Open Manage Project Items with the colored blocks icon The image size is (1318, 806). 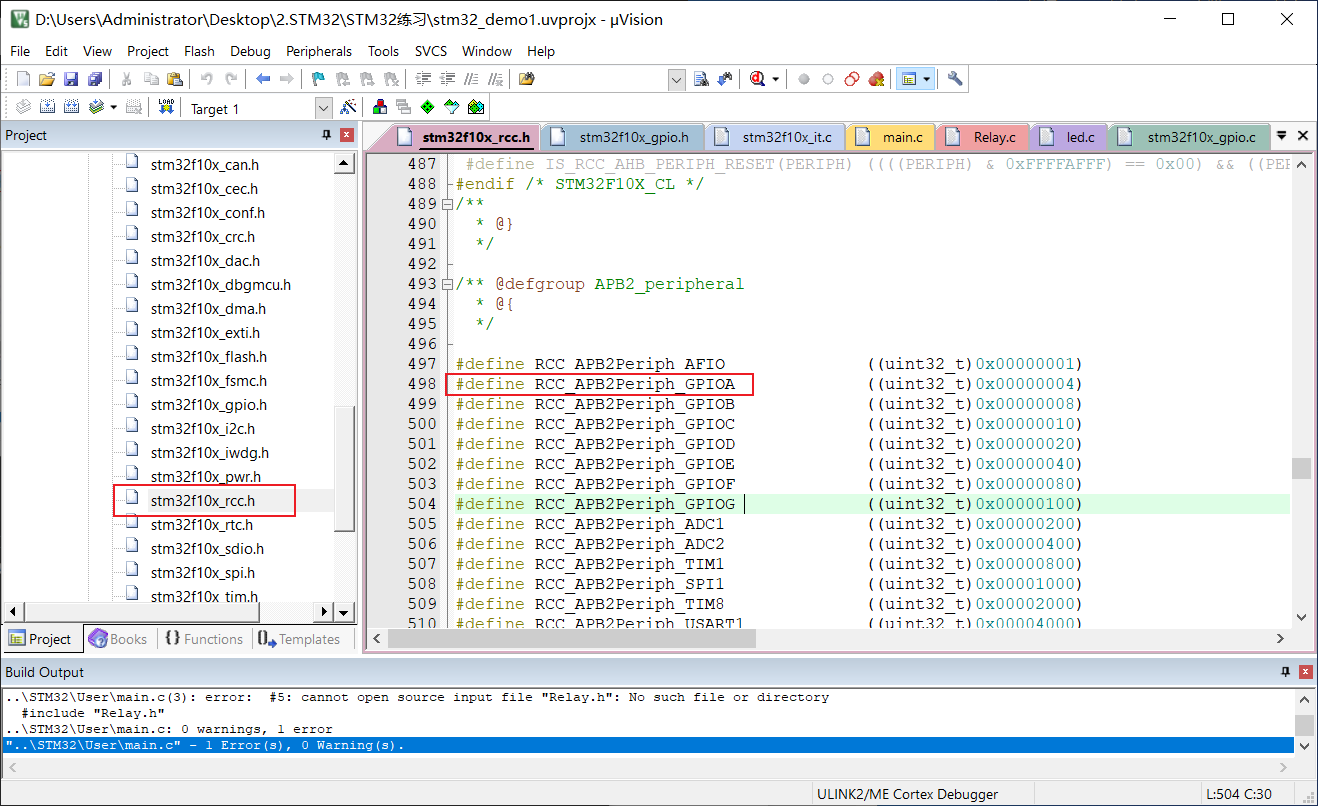tap(380, 107)
